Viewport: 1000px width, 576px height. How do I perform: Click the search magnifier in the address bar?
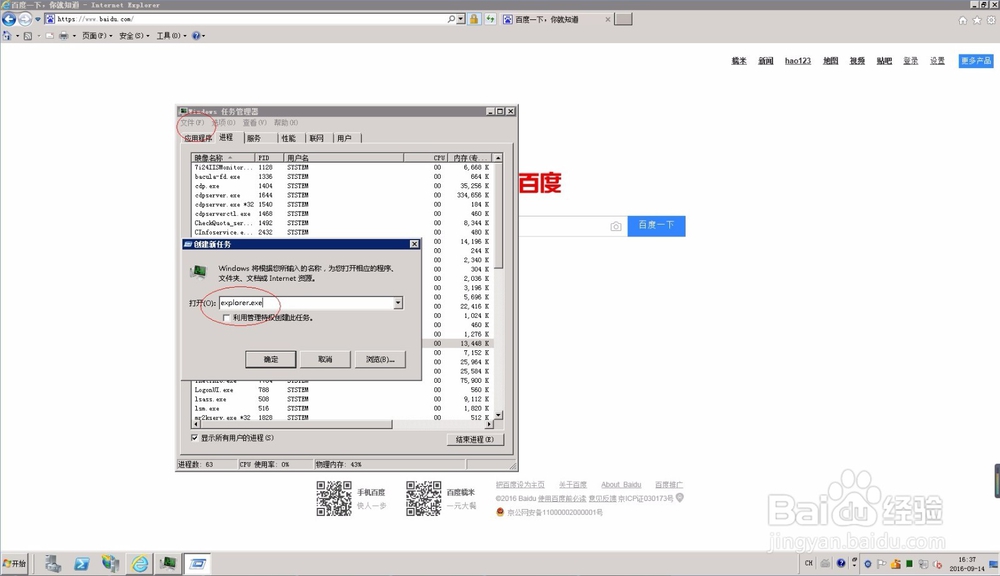click(x=452, y=19)
